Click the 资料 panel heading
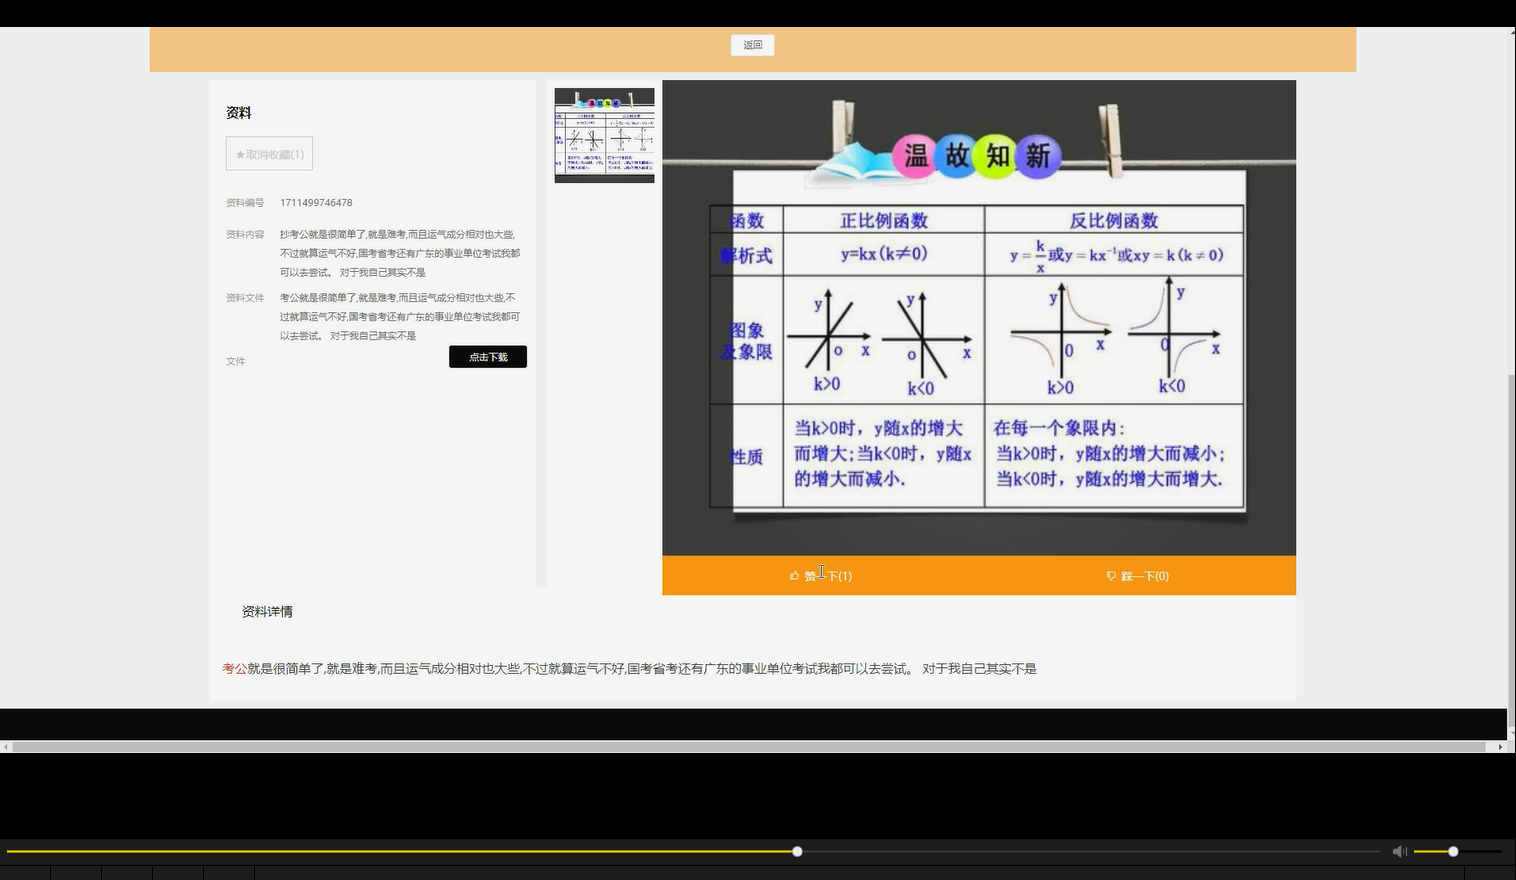 (238, 113)
